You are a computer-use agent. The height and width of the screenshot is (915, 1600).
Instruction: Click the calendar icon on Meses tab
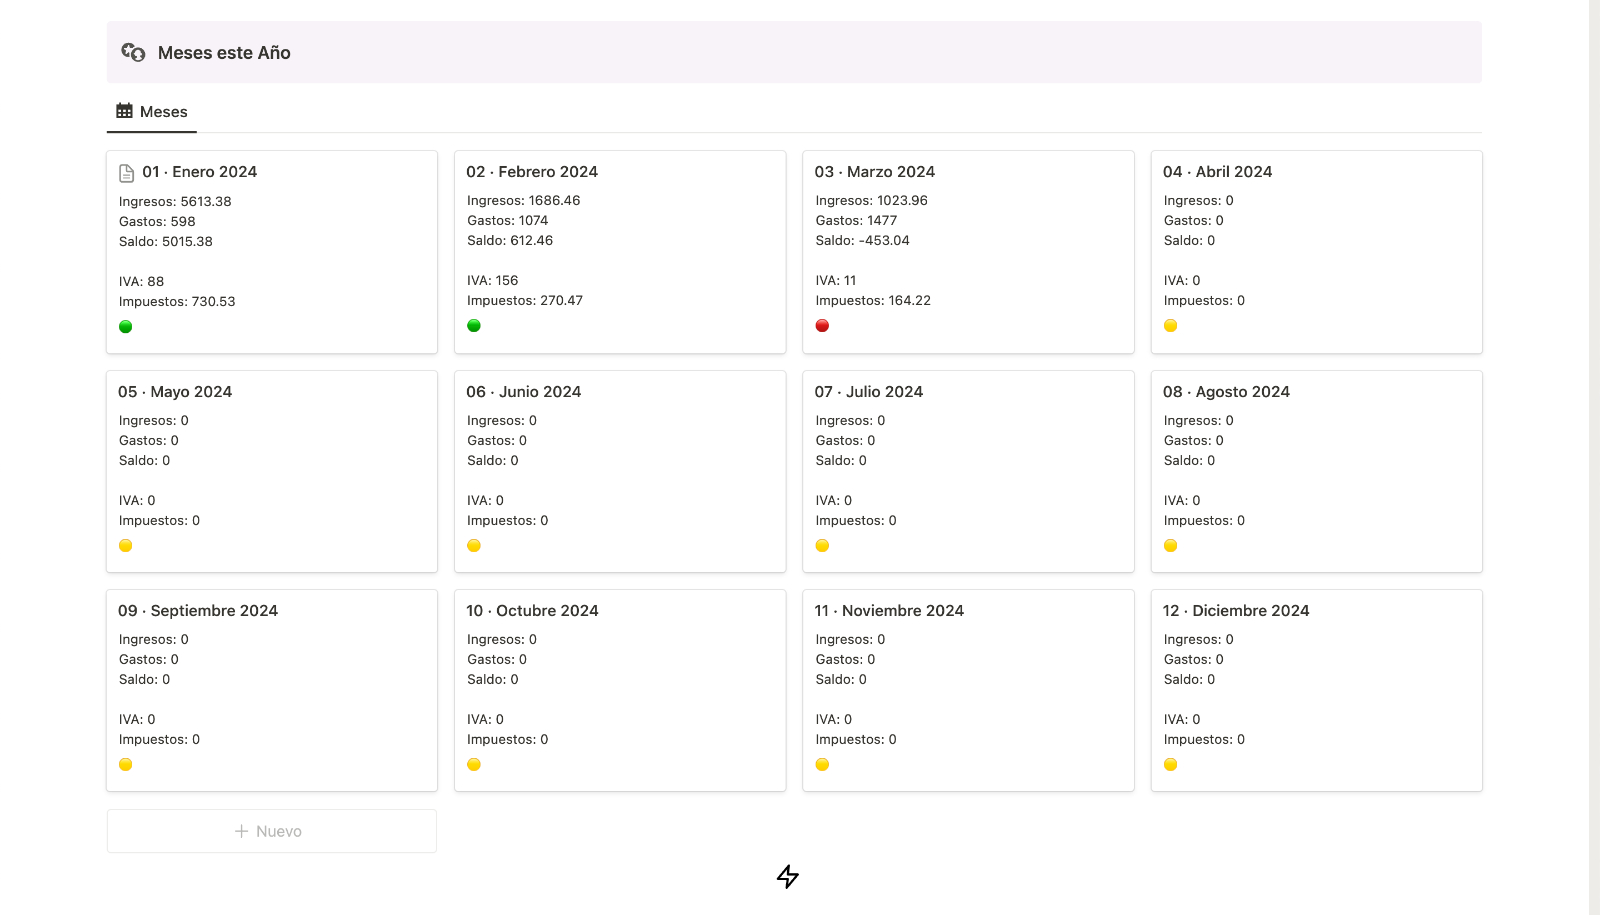click(x=124, y=111)
